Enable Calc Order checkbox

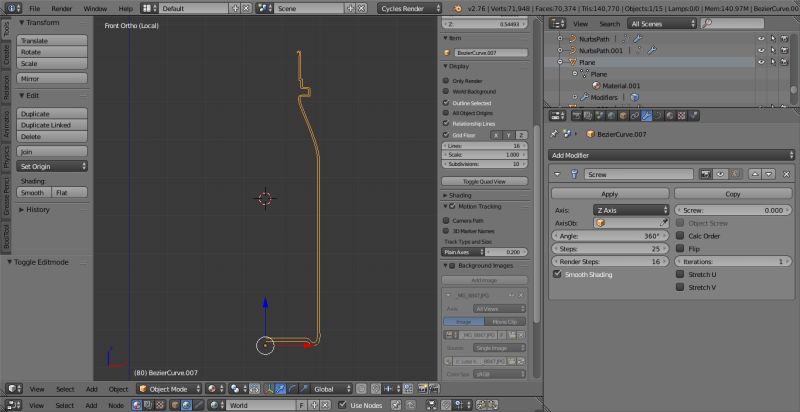click(680, 236)
